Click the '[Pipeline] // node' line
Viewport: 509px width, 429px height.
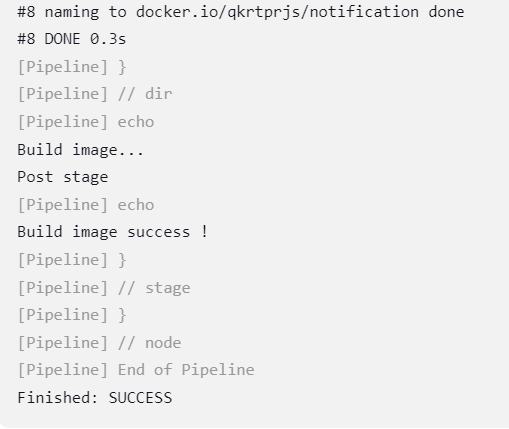[99, 343]
